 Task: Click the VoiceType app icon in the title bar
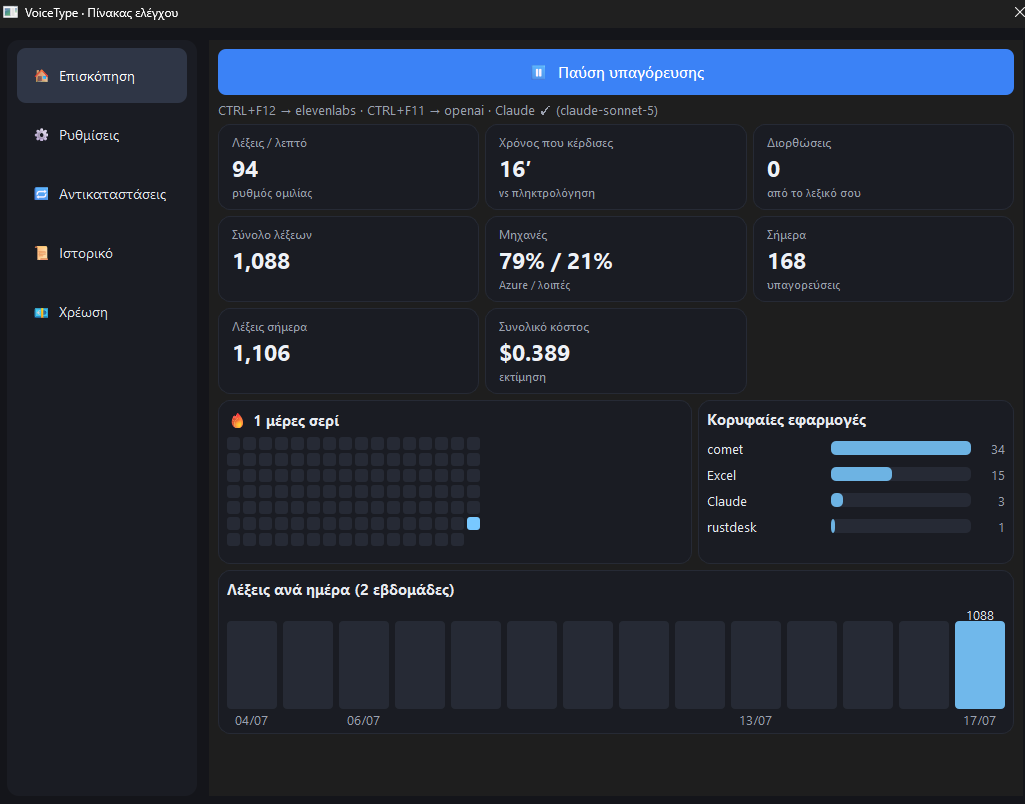(10, 12)
